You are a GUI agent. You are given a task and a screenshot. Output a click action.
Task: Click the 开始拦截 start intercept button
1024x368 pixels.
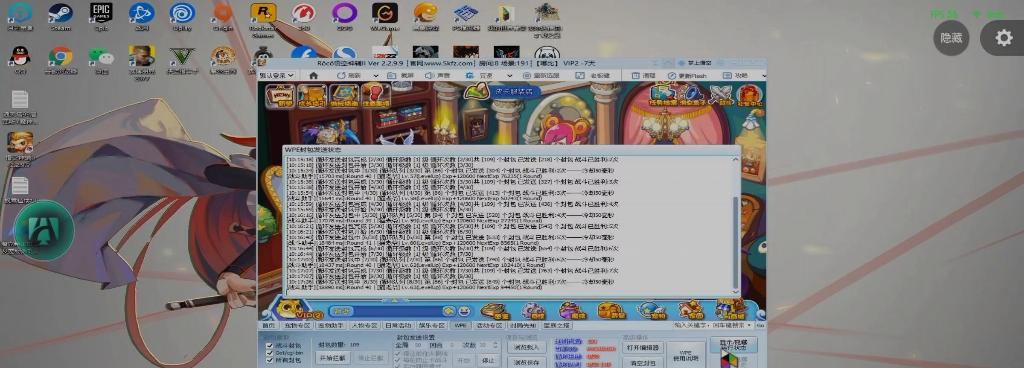tap(333, 358)
